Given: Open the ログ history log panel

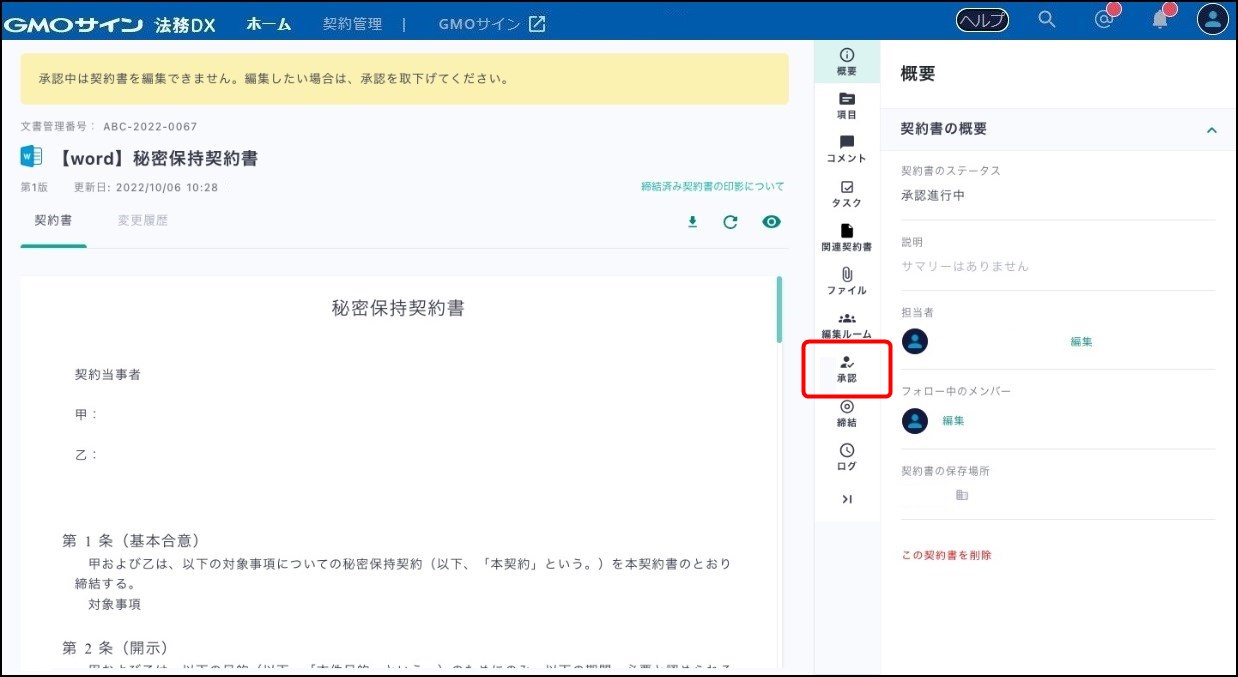Looking at the screenshot, I should [846, 456].
